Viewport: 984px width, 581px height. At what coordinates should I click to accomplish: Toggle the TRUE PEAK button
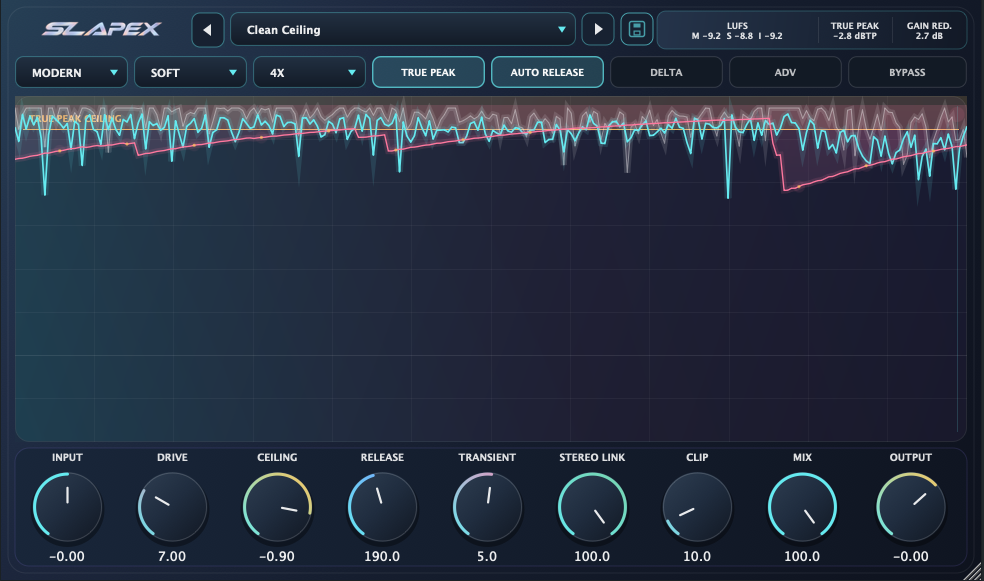click(429, 73)
